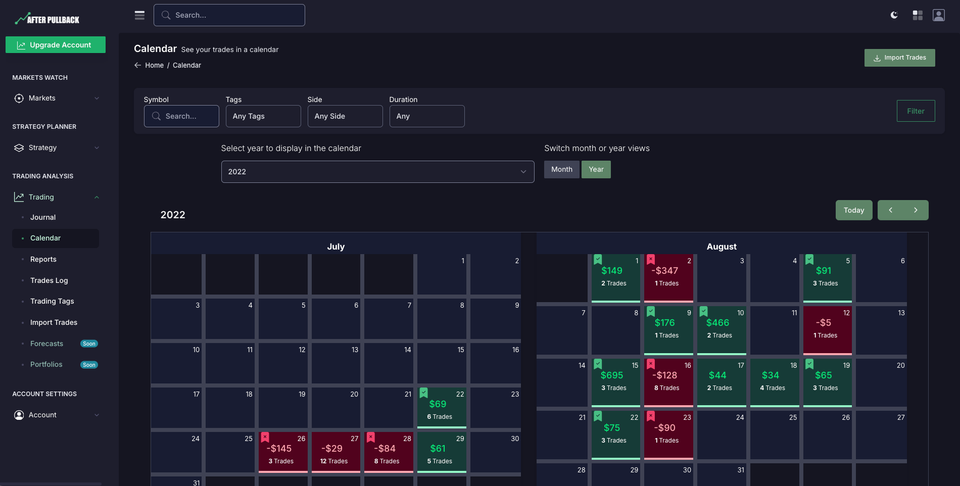The height and width of the screenshot is (486, 960).
Task: Open Import Trades in the sidebar
Action: coord(54,323)
